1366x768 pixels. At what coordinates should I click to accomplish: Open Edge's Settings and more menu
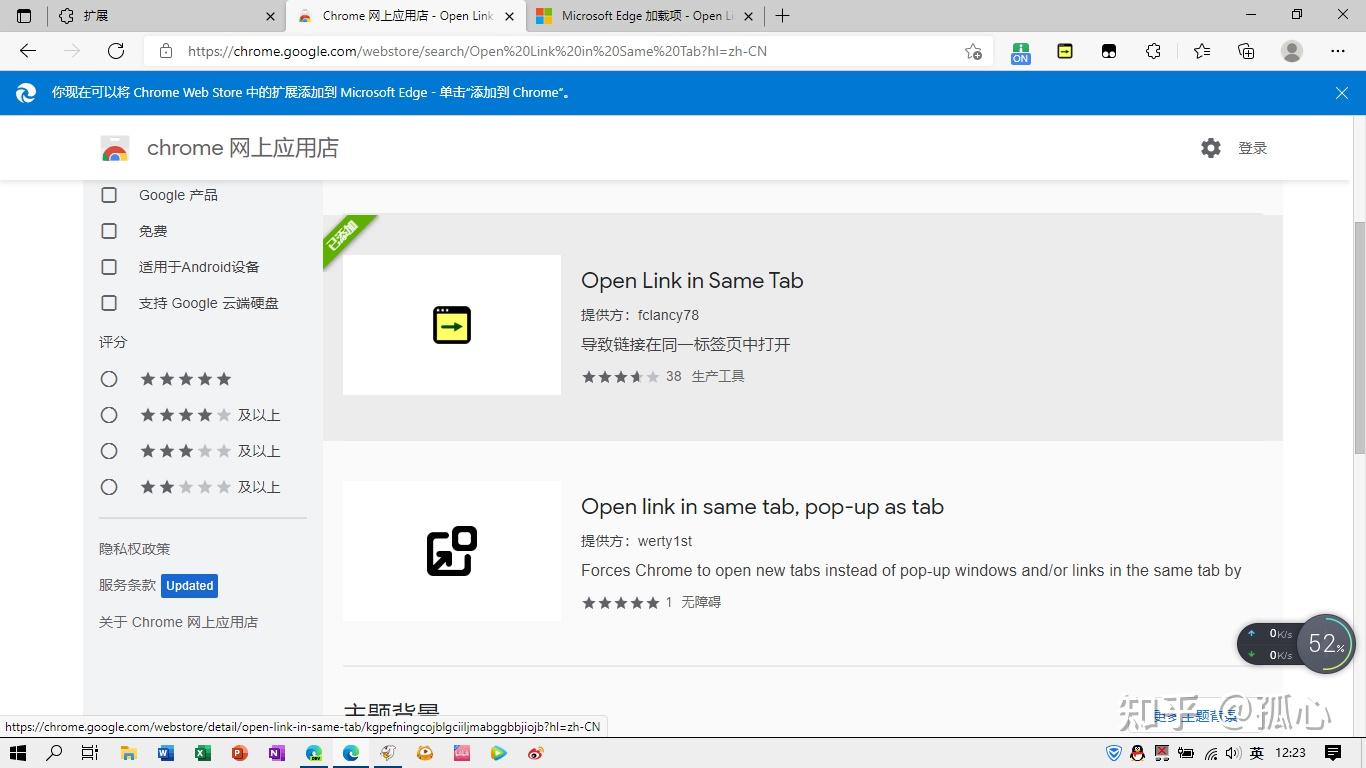click(x=1338, y=51)
